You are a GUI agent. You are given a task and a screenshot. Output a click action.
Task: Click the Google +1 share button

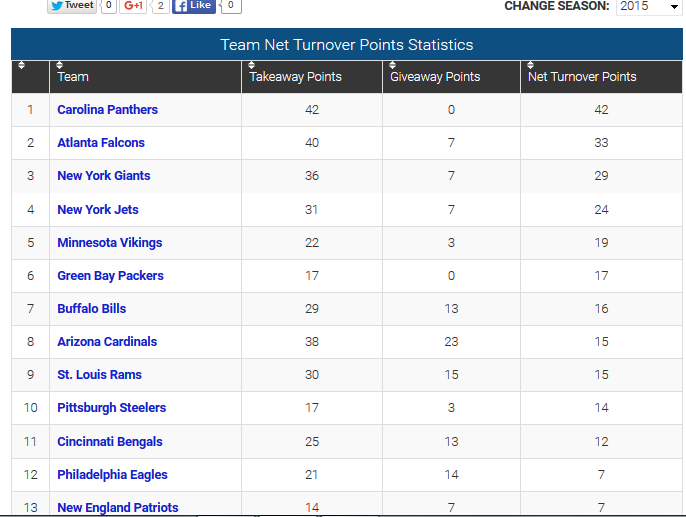pos(133,6)
